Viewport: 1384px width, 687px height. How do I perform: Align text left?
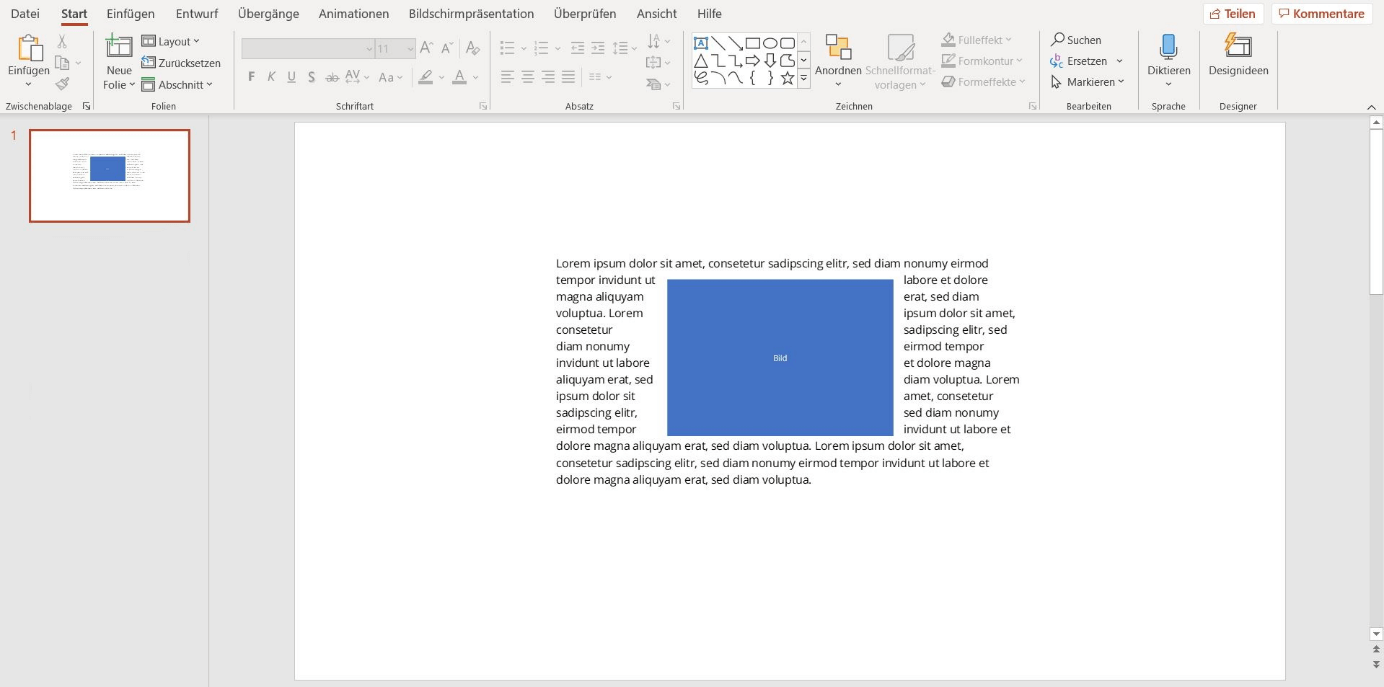coord(507,77)
